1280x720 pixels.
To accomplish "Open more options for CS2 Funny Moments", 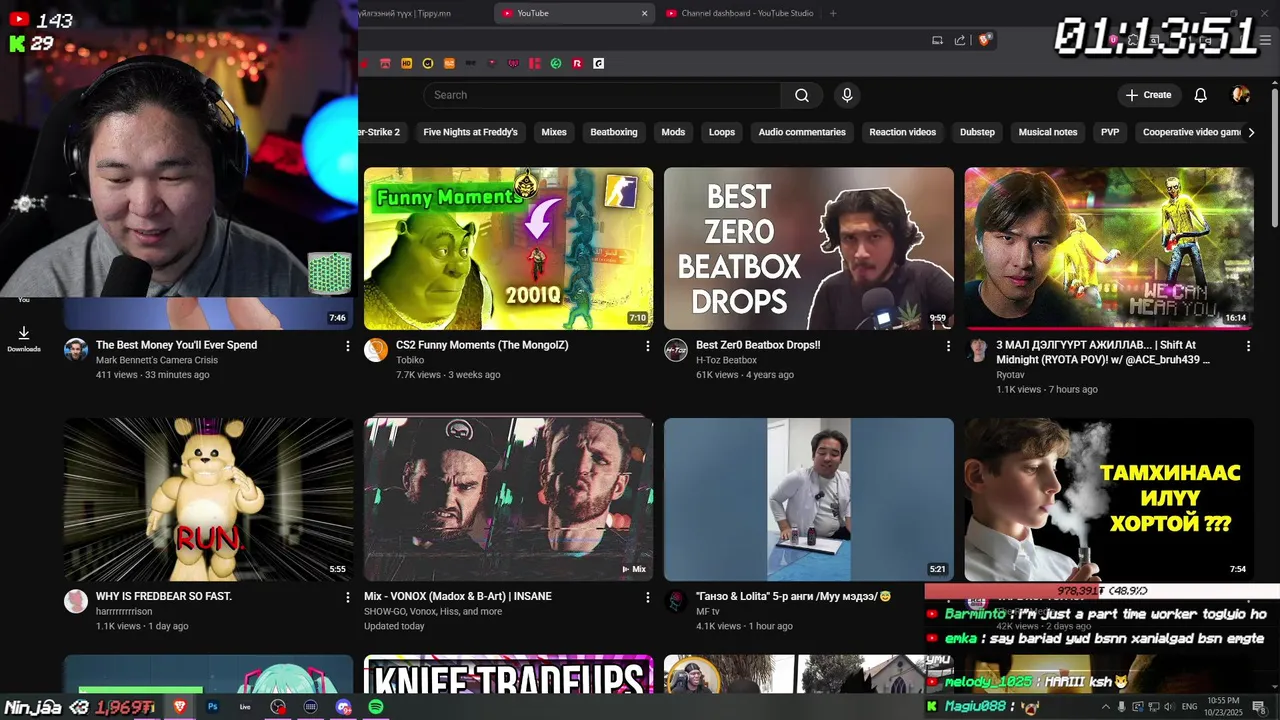I will pos(648,346).
